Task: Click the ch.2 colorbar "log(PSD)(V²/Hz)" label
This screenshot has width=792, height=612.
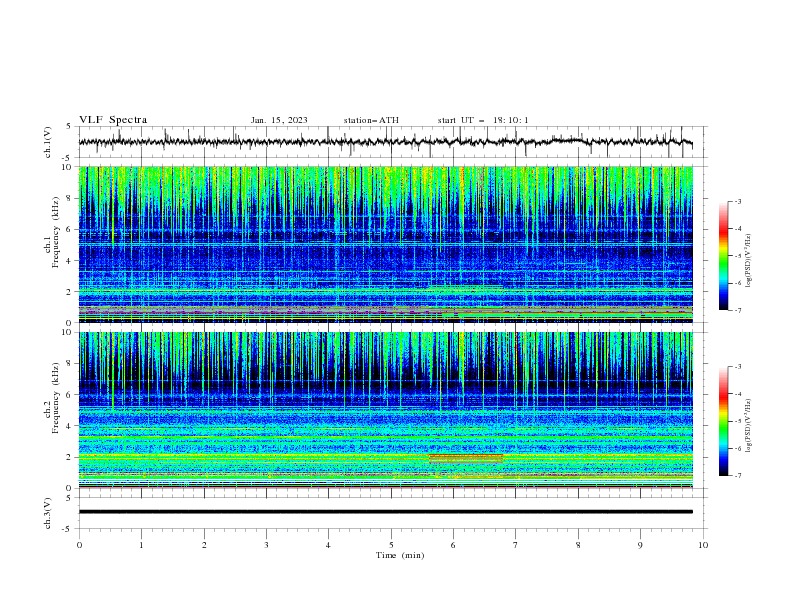Action: point(749,426)
